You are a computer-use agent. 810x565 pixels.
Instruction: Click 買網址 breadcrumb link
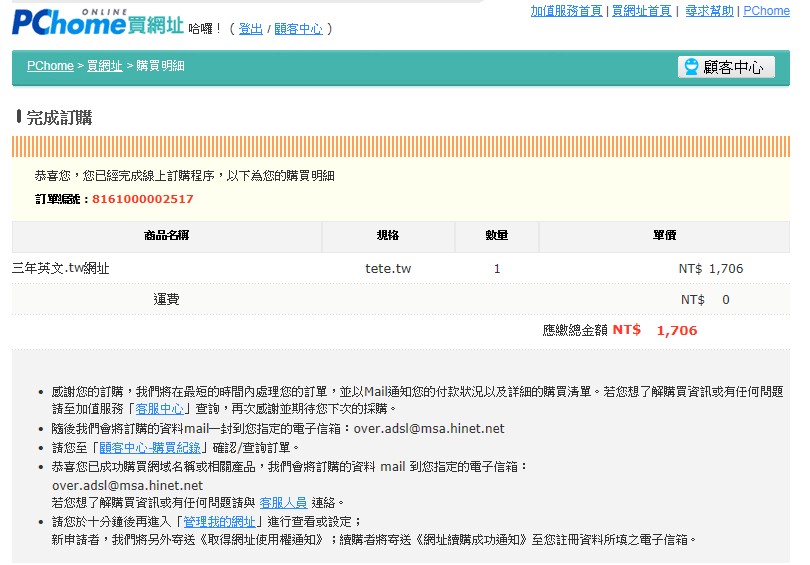pyautogui.click(x=104, y=66)
